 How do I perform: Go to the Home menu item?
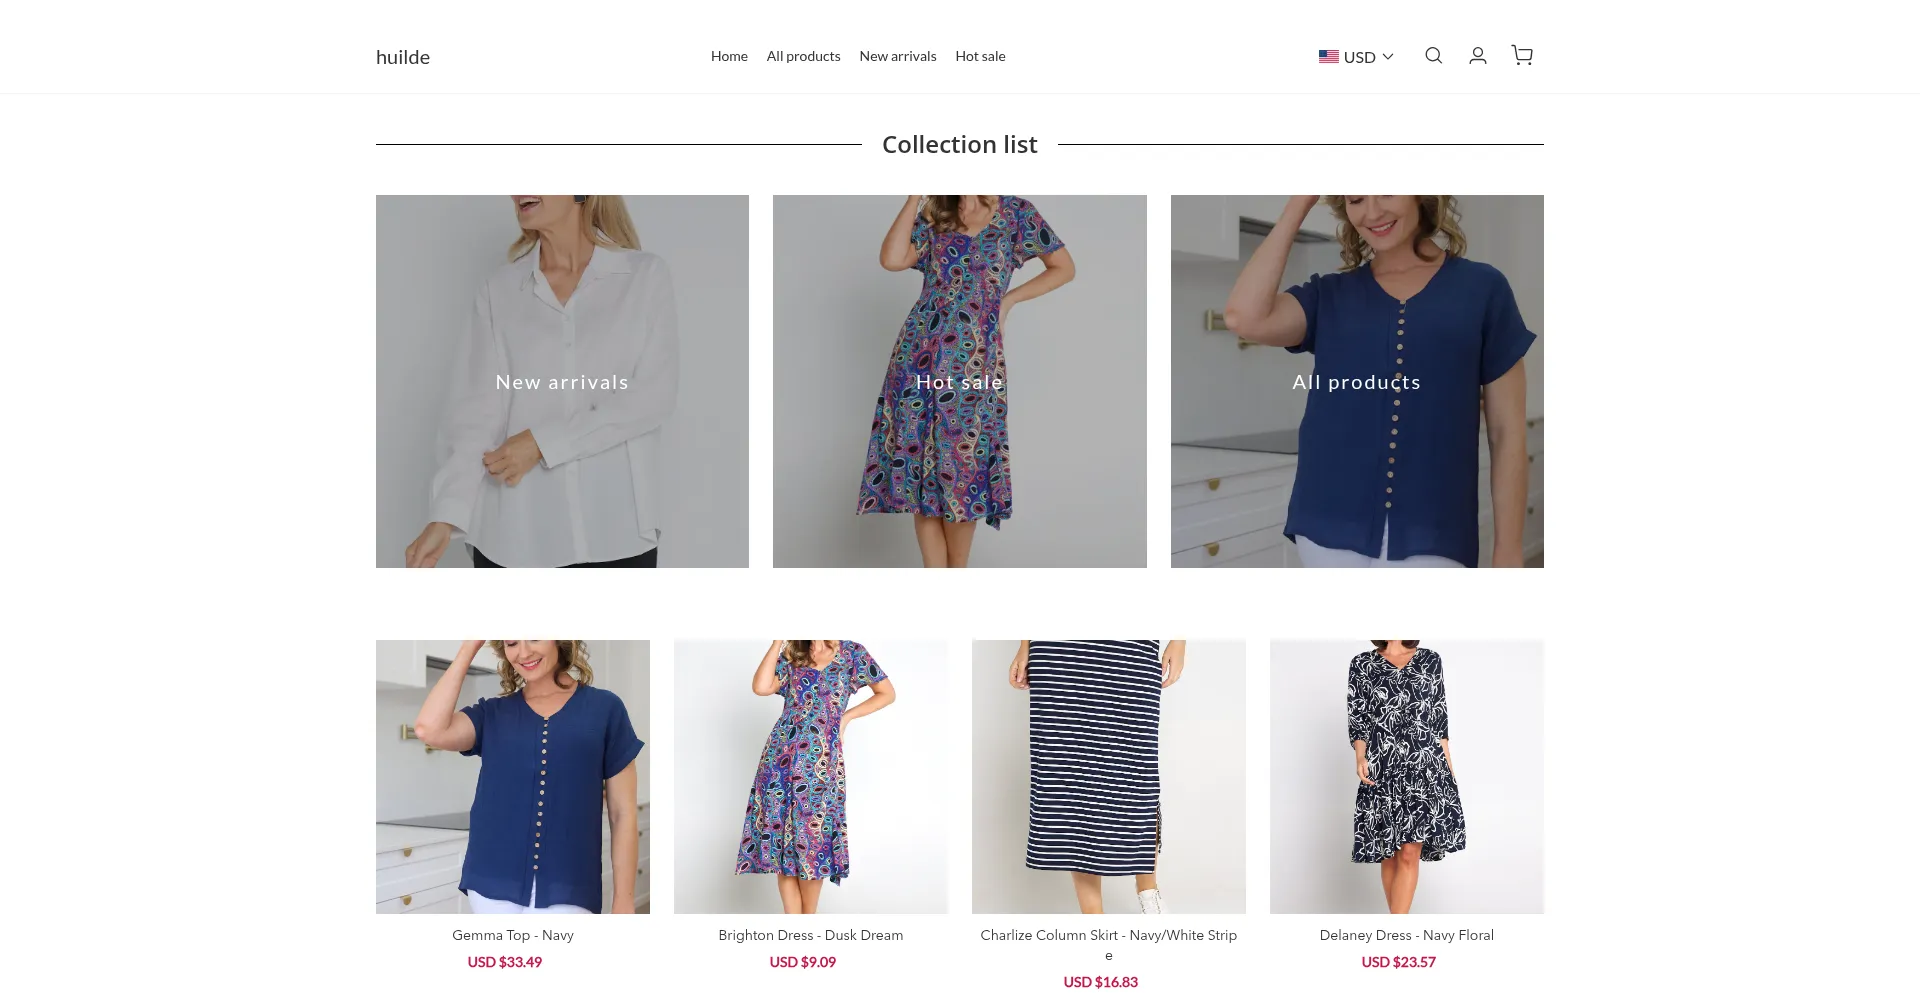(x=729, y=56)
